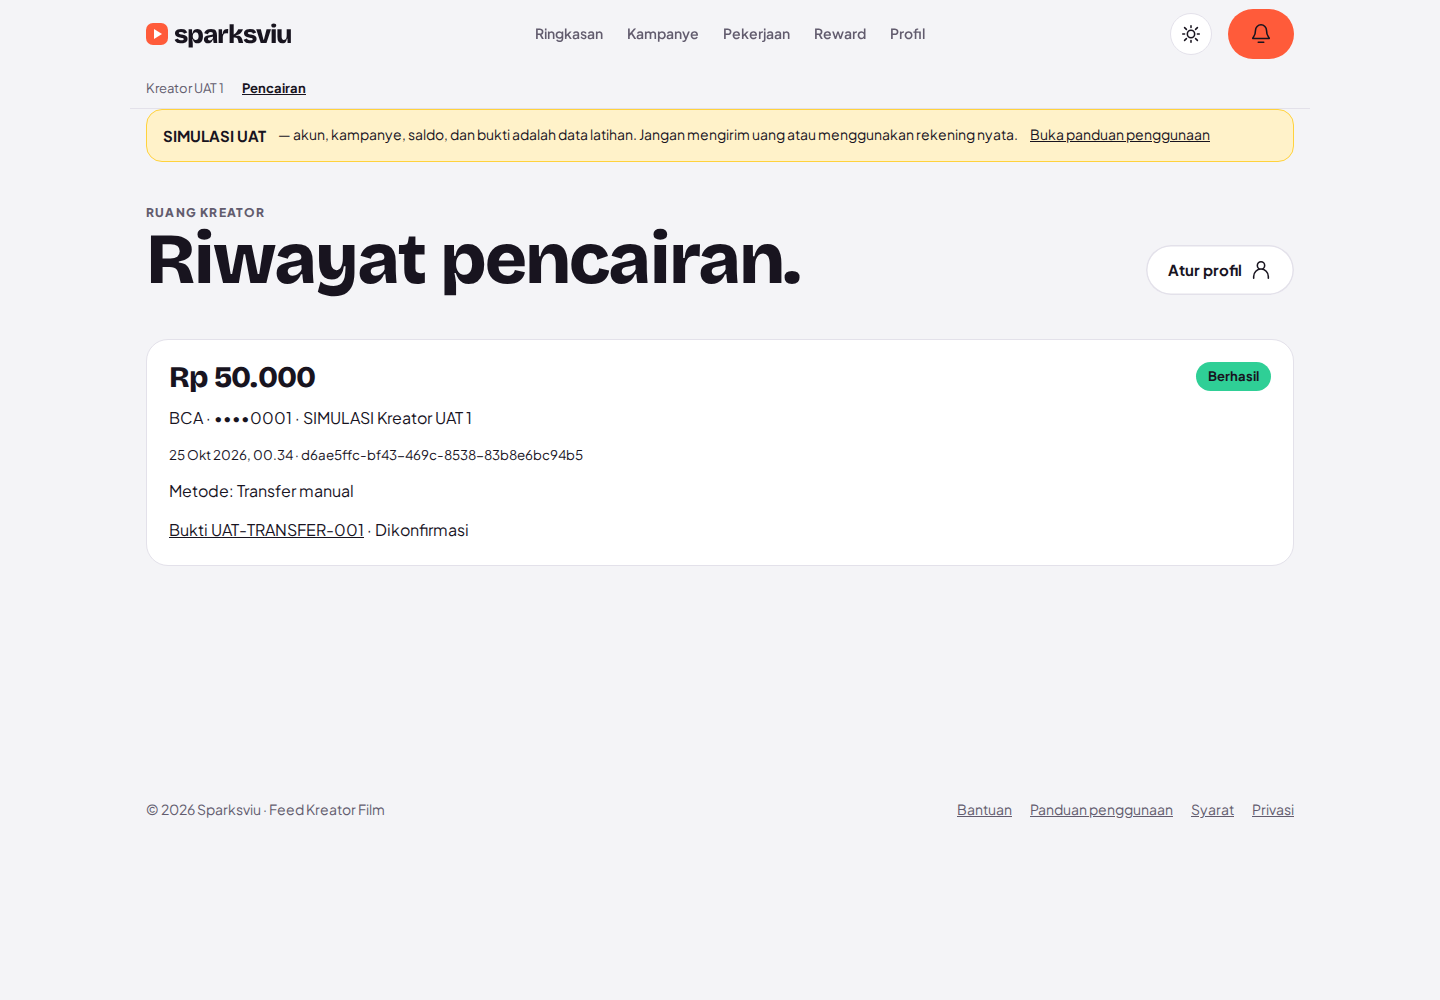Go to the Ringkasan page
Screen dimensions: 1440x1000
point(569,34)
